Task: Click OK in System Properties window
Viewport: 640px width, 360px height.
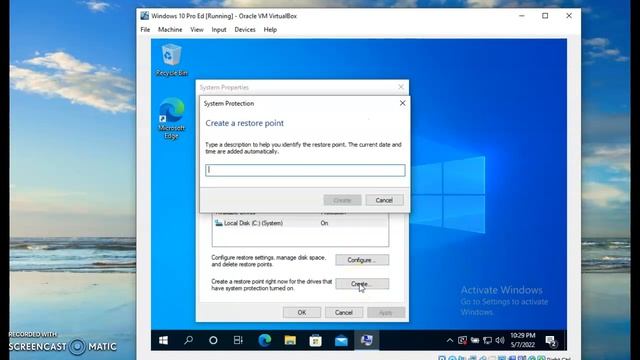Action: 302,312
